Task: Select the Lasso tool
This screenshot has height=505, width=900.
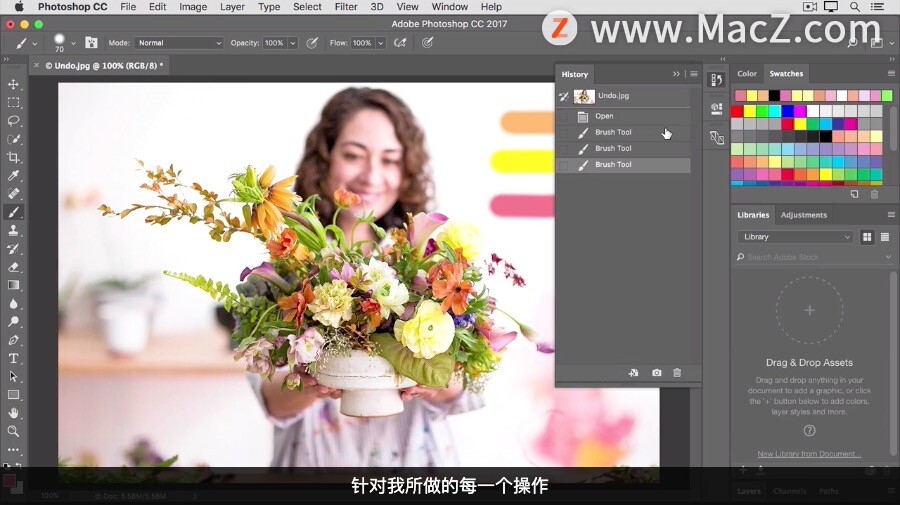Action: click(x=13, y=121)
